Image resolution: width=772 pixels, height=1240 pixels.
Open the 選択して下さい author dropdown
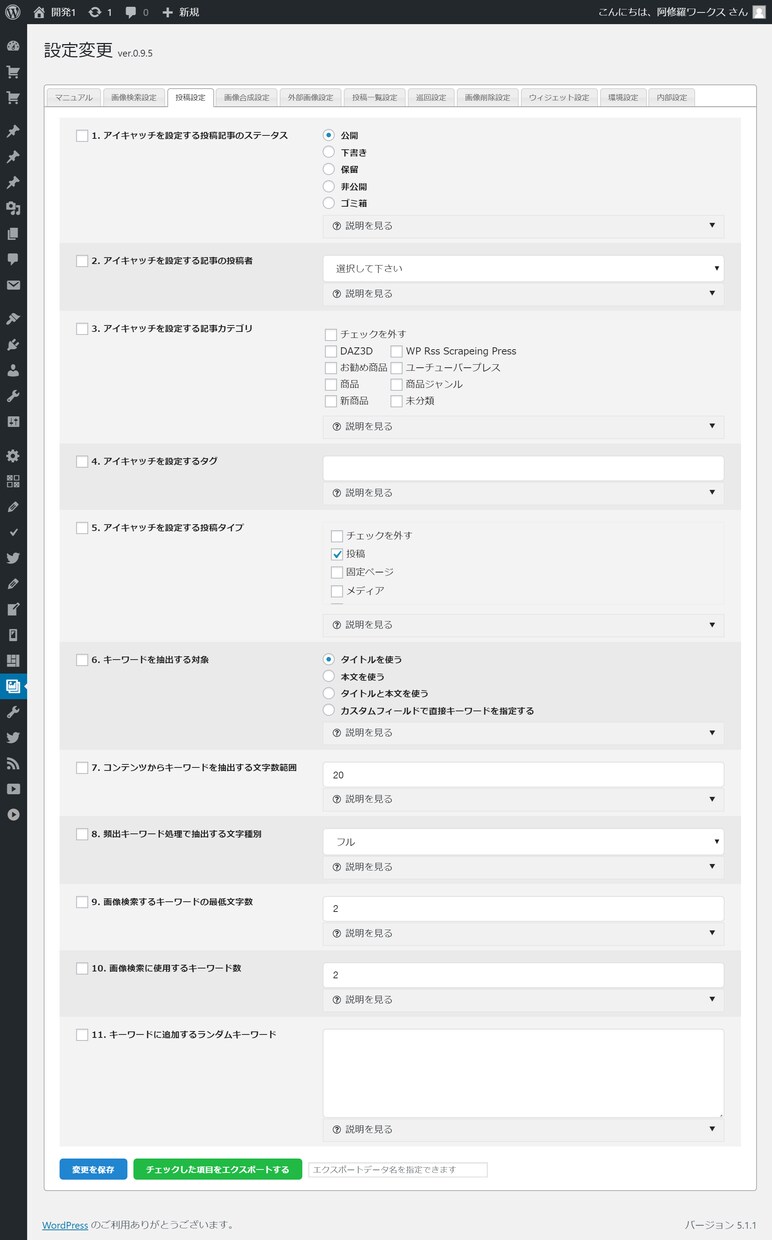[523, 268]
